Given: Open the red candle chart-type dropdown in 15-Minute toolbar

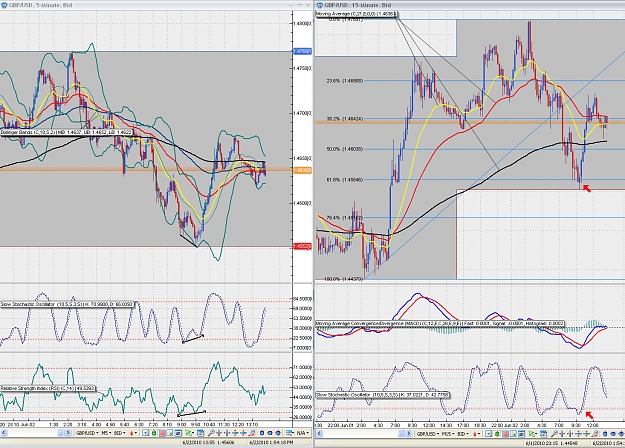Looking at the screenshot, I should coord(477,434).
